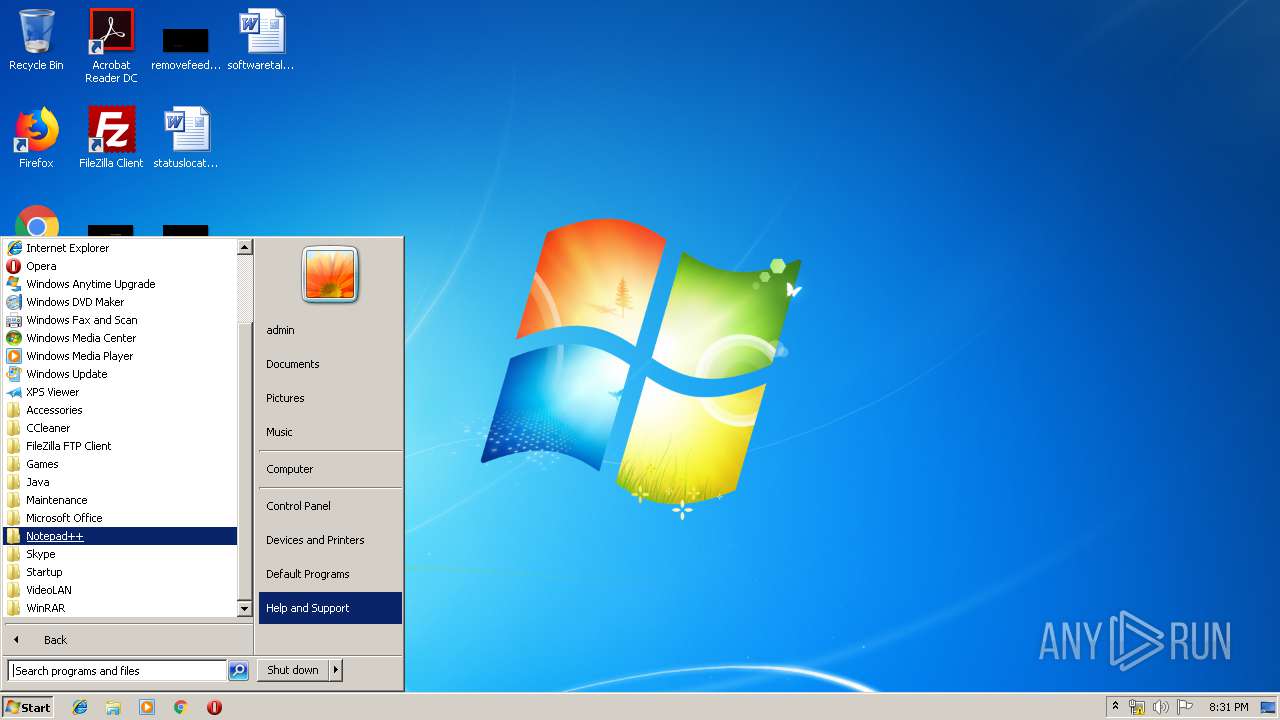Open Devices and Printers

pyautogui.click(x=330, y=540)
